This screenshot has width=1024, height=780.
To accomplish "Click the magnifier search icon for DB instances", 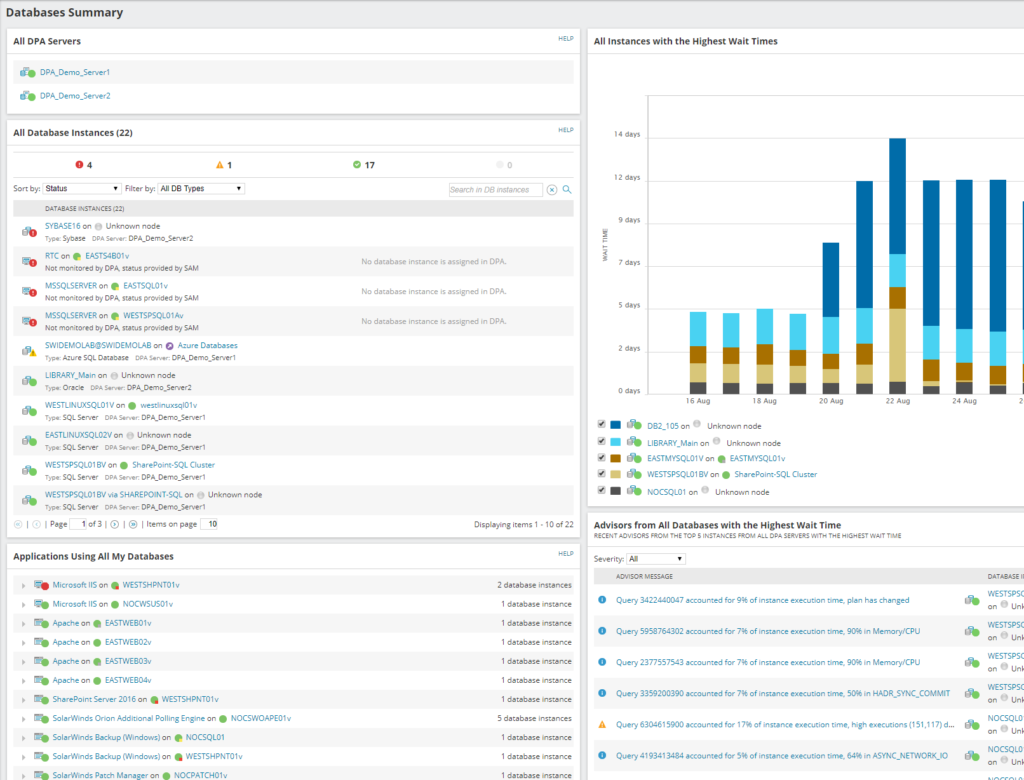I will pyautogui.click(x=567, y=189).
